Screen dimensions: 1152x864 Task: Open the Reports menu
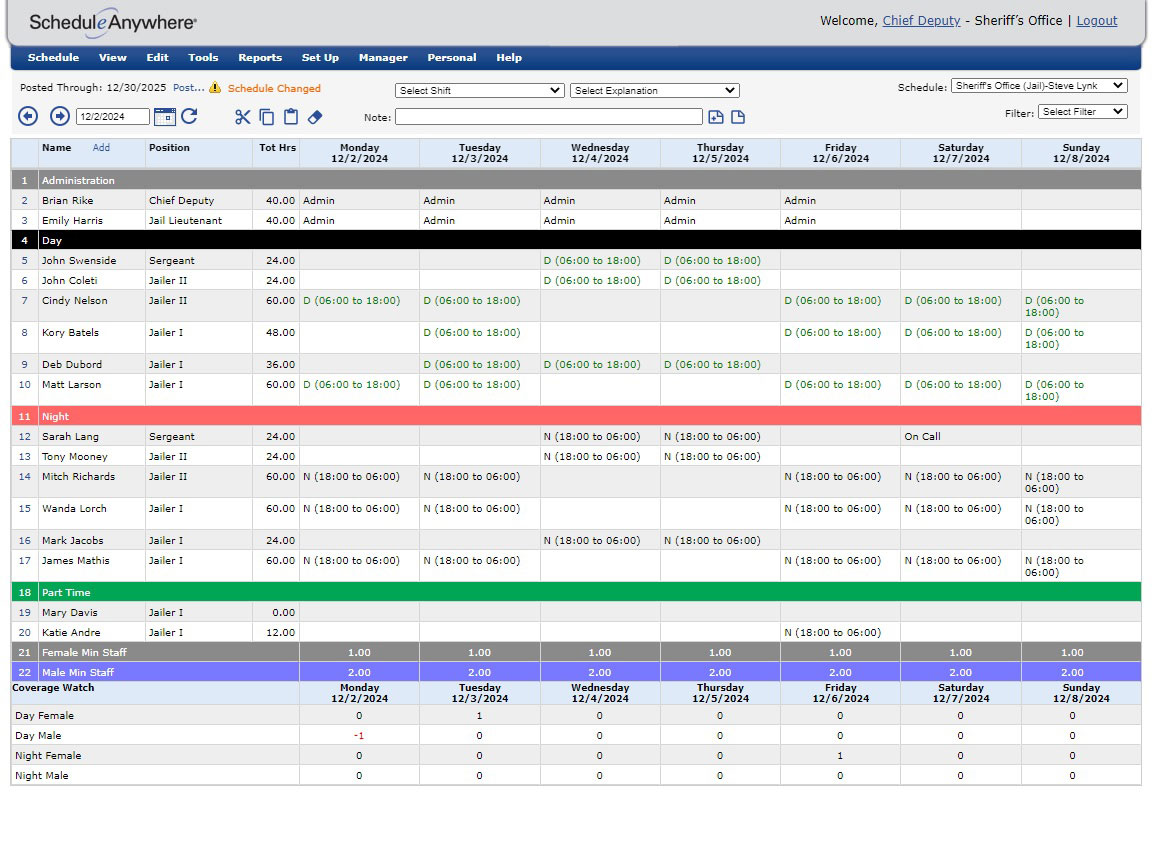pyautogui.click(x=260, y=57)
